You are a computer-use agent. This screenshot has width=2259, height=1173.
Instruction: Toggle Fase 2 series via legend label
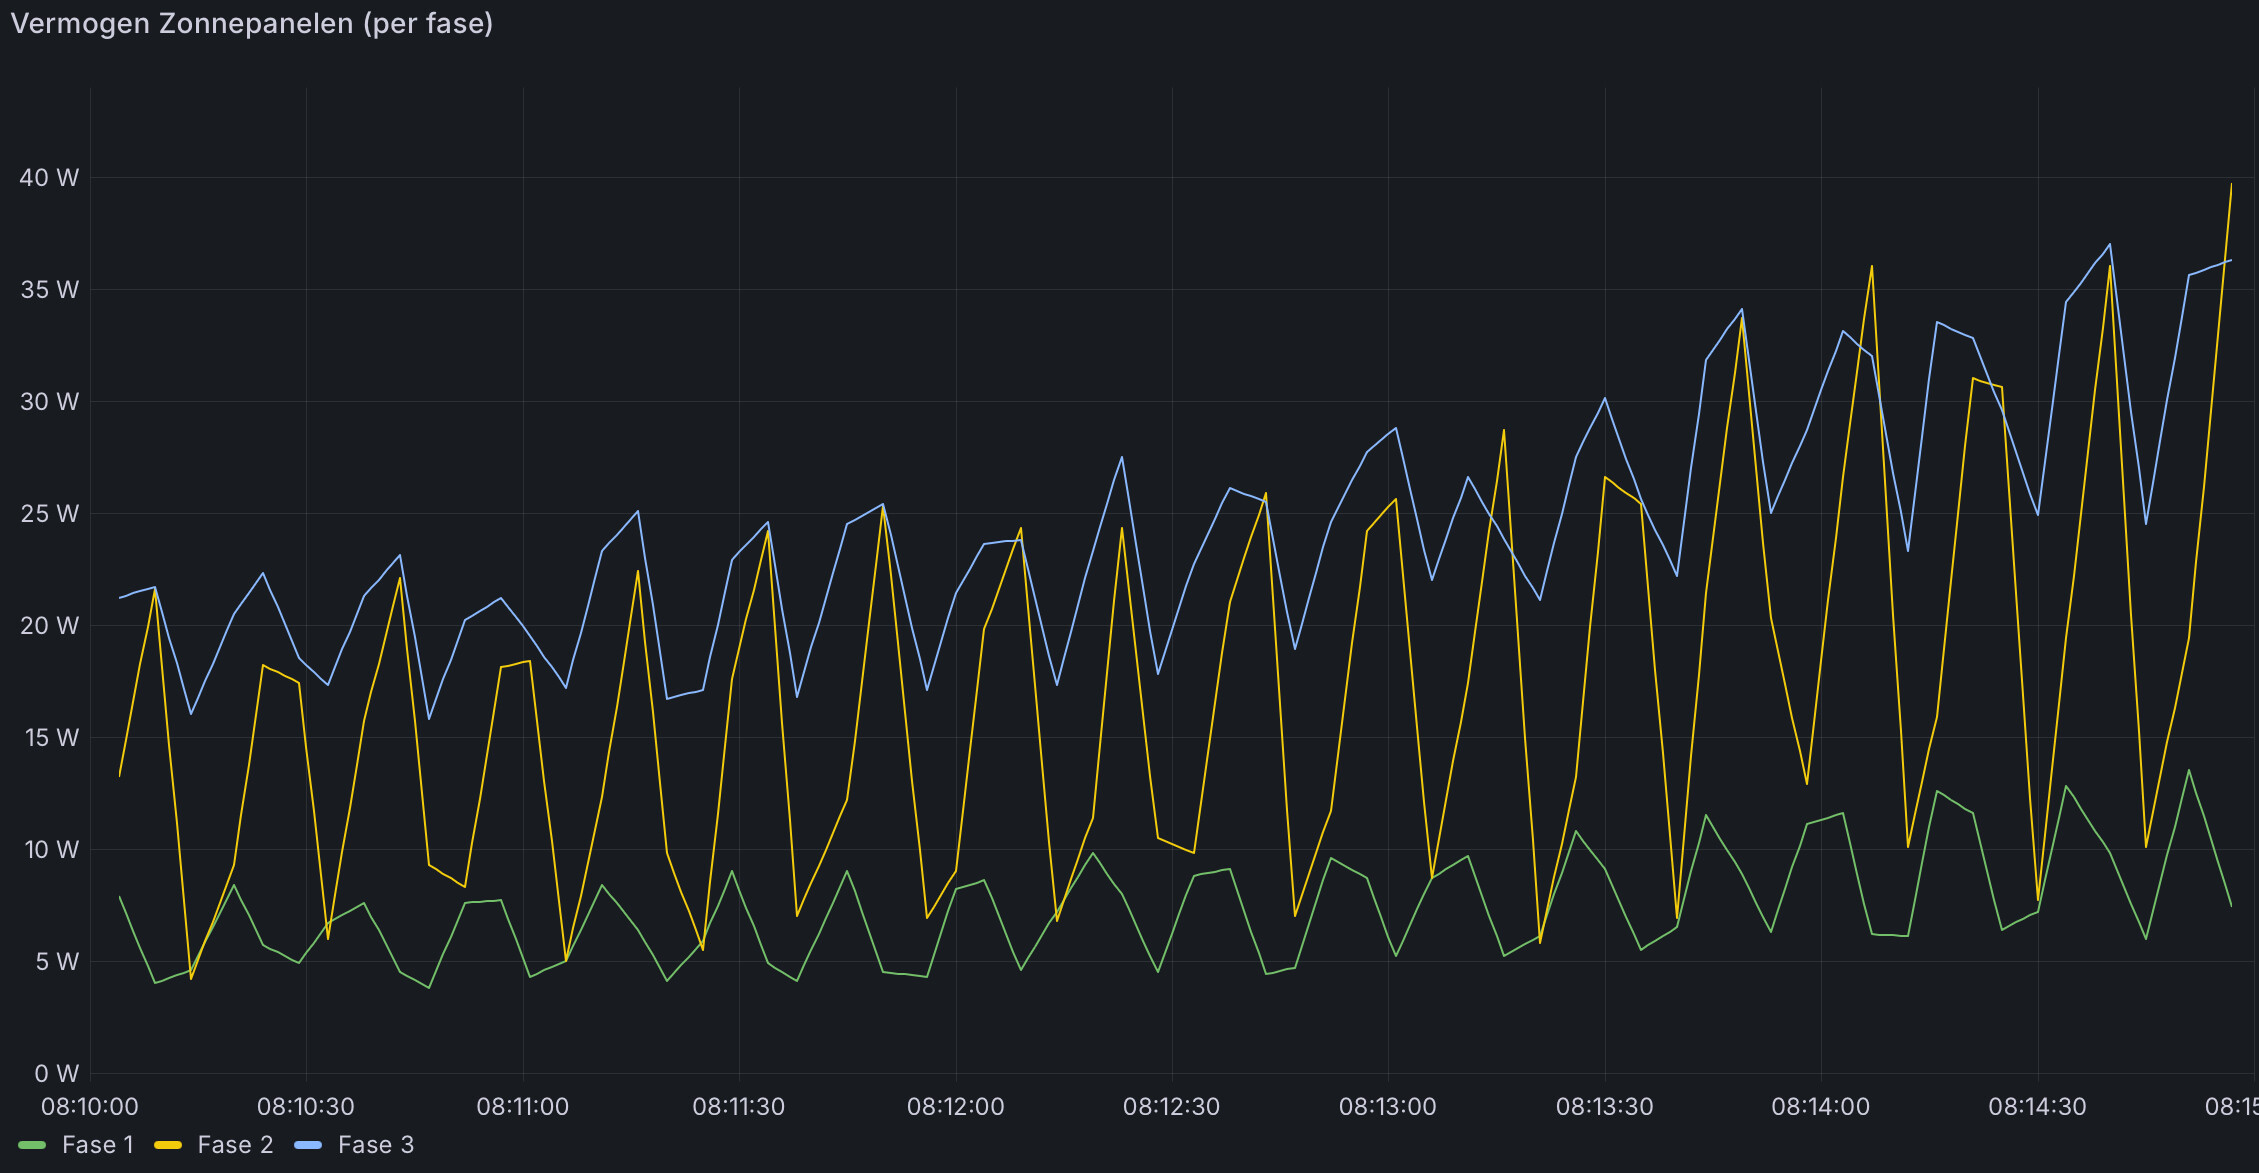[235, 1145]
